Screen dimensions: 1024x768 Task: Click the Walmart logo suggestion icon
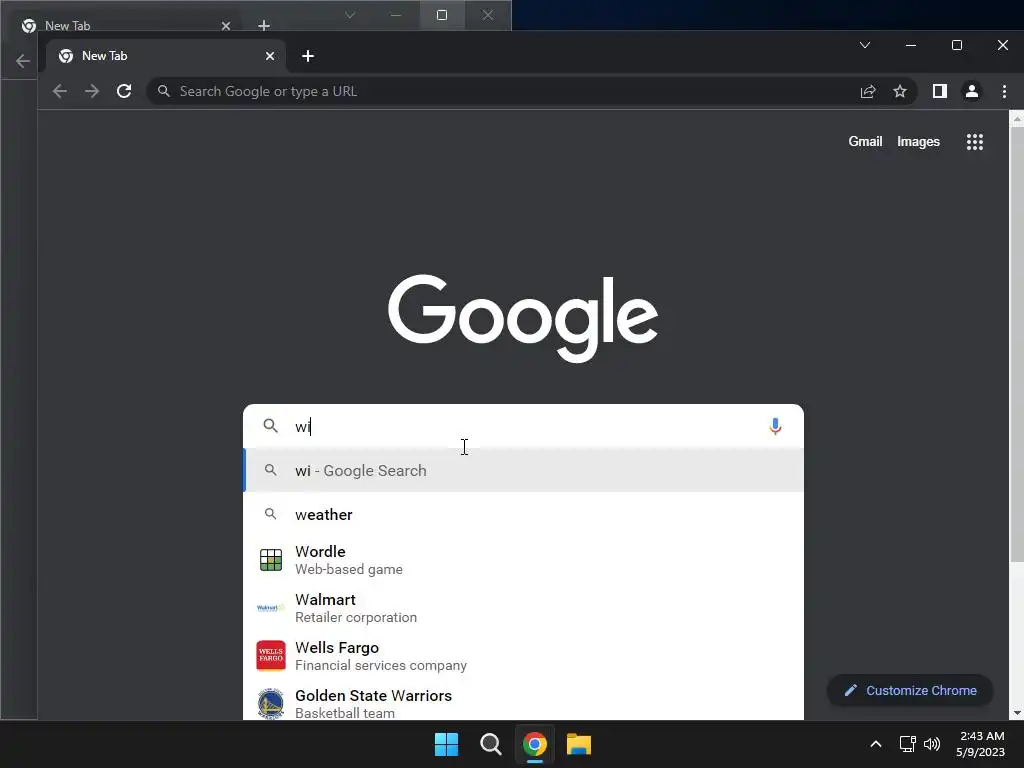(270, 608)
